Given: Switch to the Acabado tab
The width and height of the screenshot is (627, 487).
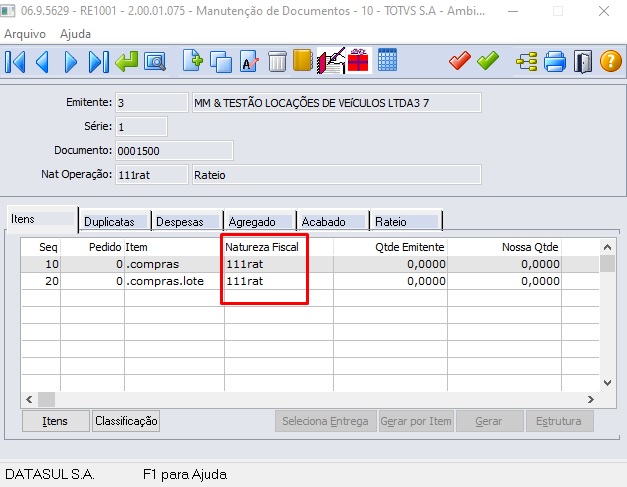Looking at the screenshot, I should 333,222.
